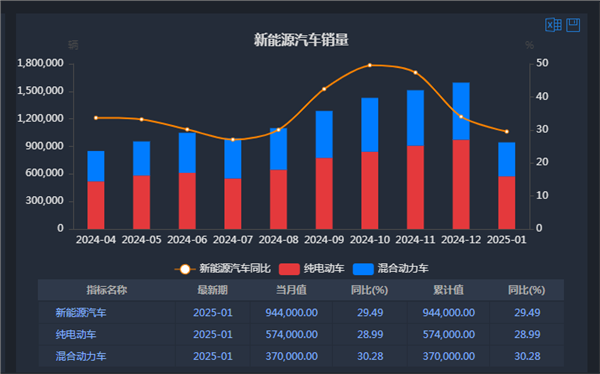Viewport: 600px width, 374px height.
Task: Click the 2024-11 x-axis label
Action: point(415,240)
